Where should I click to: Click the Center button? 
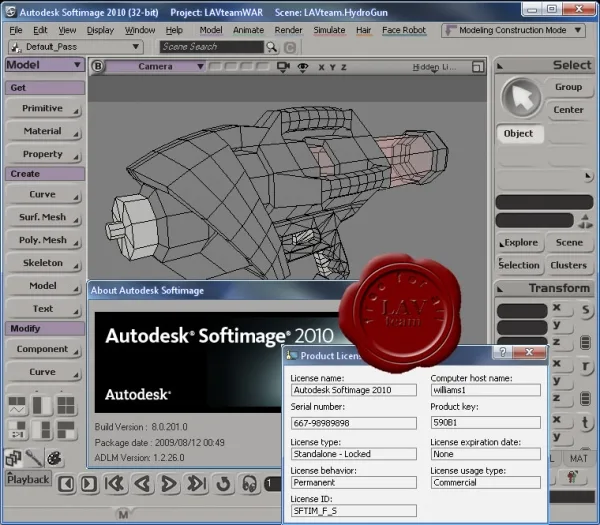569,110
